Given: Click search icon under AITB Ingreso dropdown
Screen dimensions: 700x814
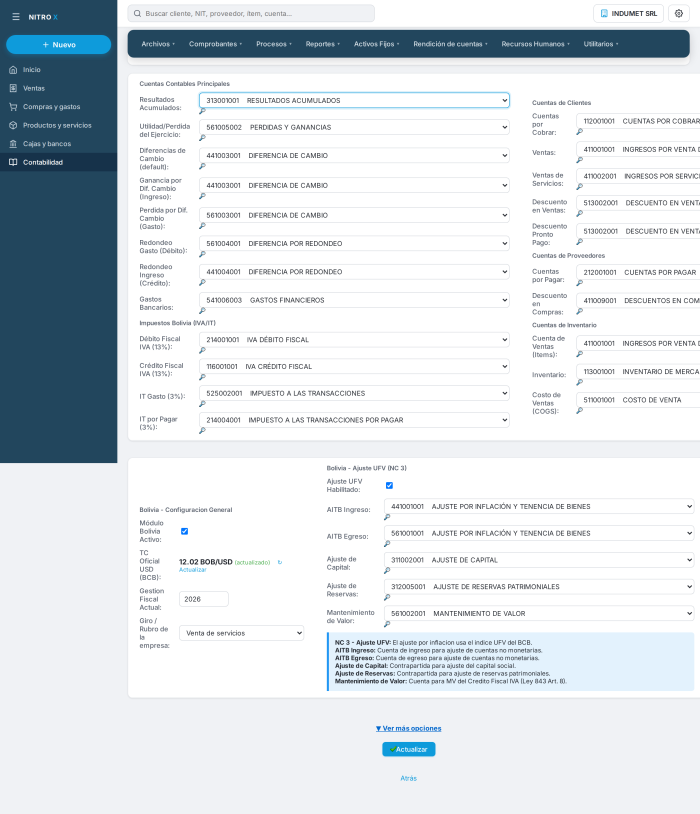Looking at the screenshot, I should pos(387,517).
